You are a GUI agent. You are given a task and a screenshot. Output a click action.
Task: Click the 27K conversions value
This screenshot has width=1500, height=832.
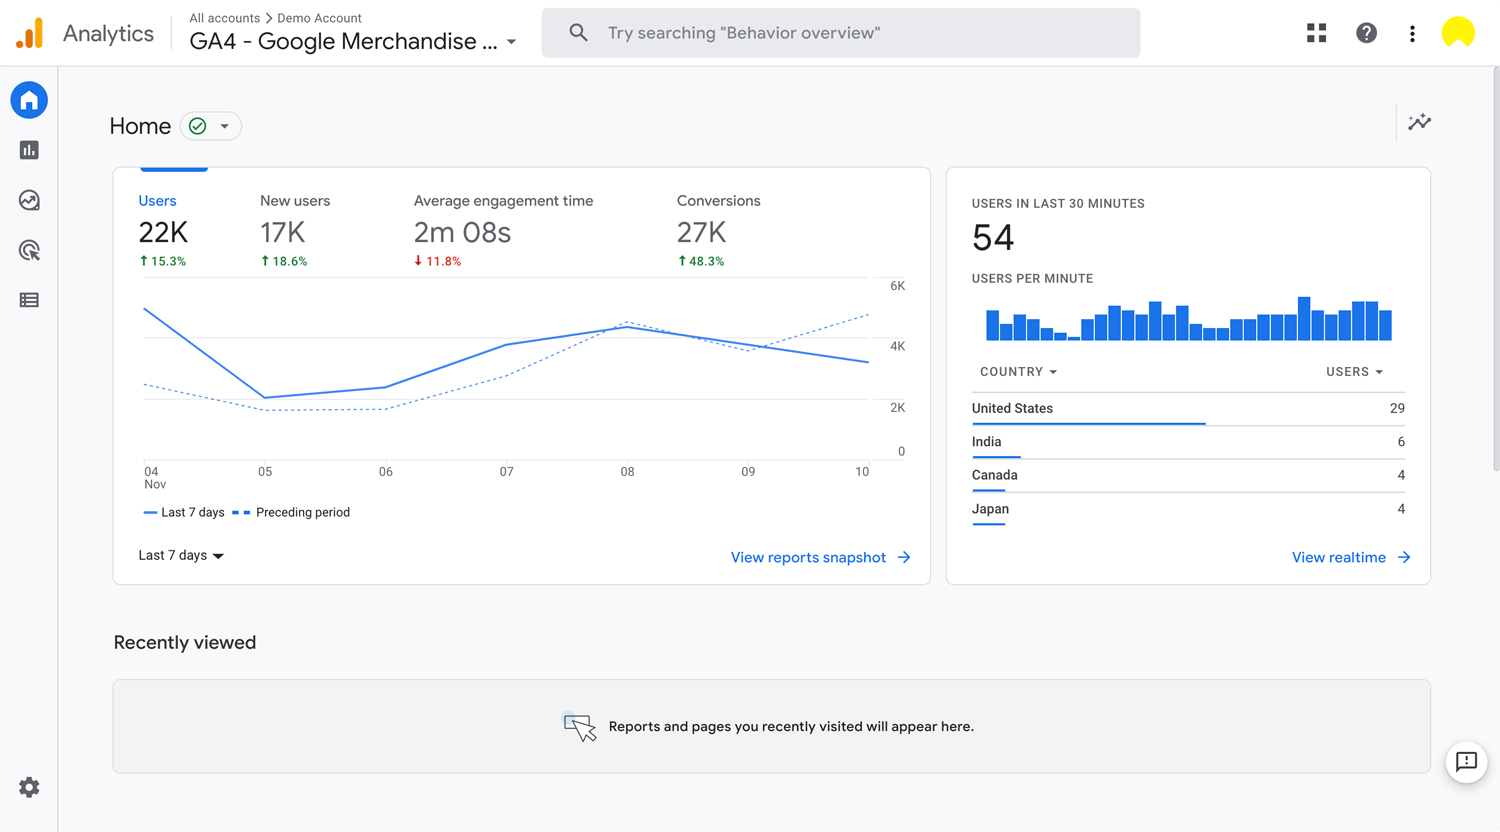701,232
